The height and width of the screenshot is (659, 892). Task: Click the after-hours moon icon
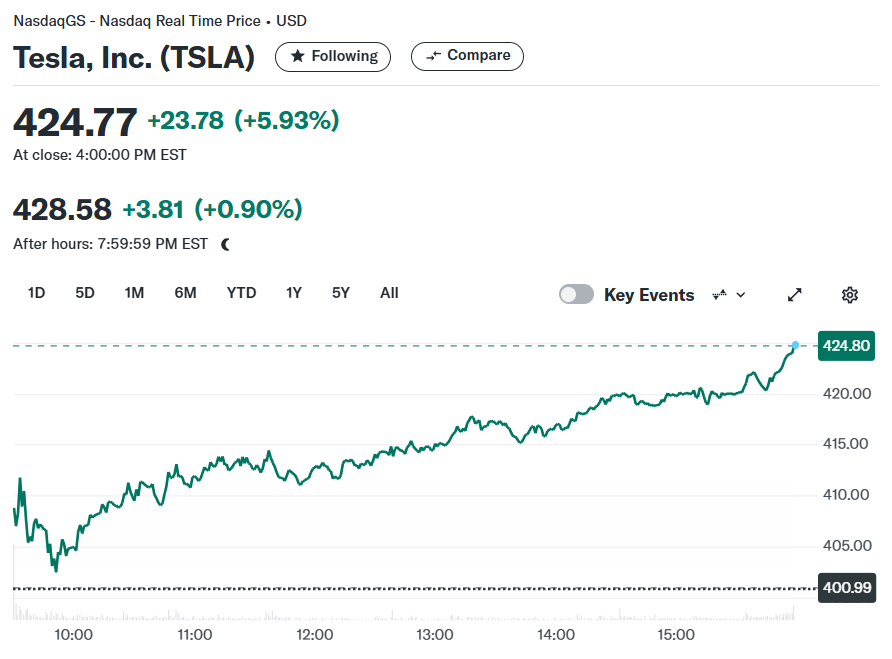coord(226,245)
